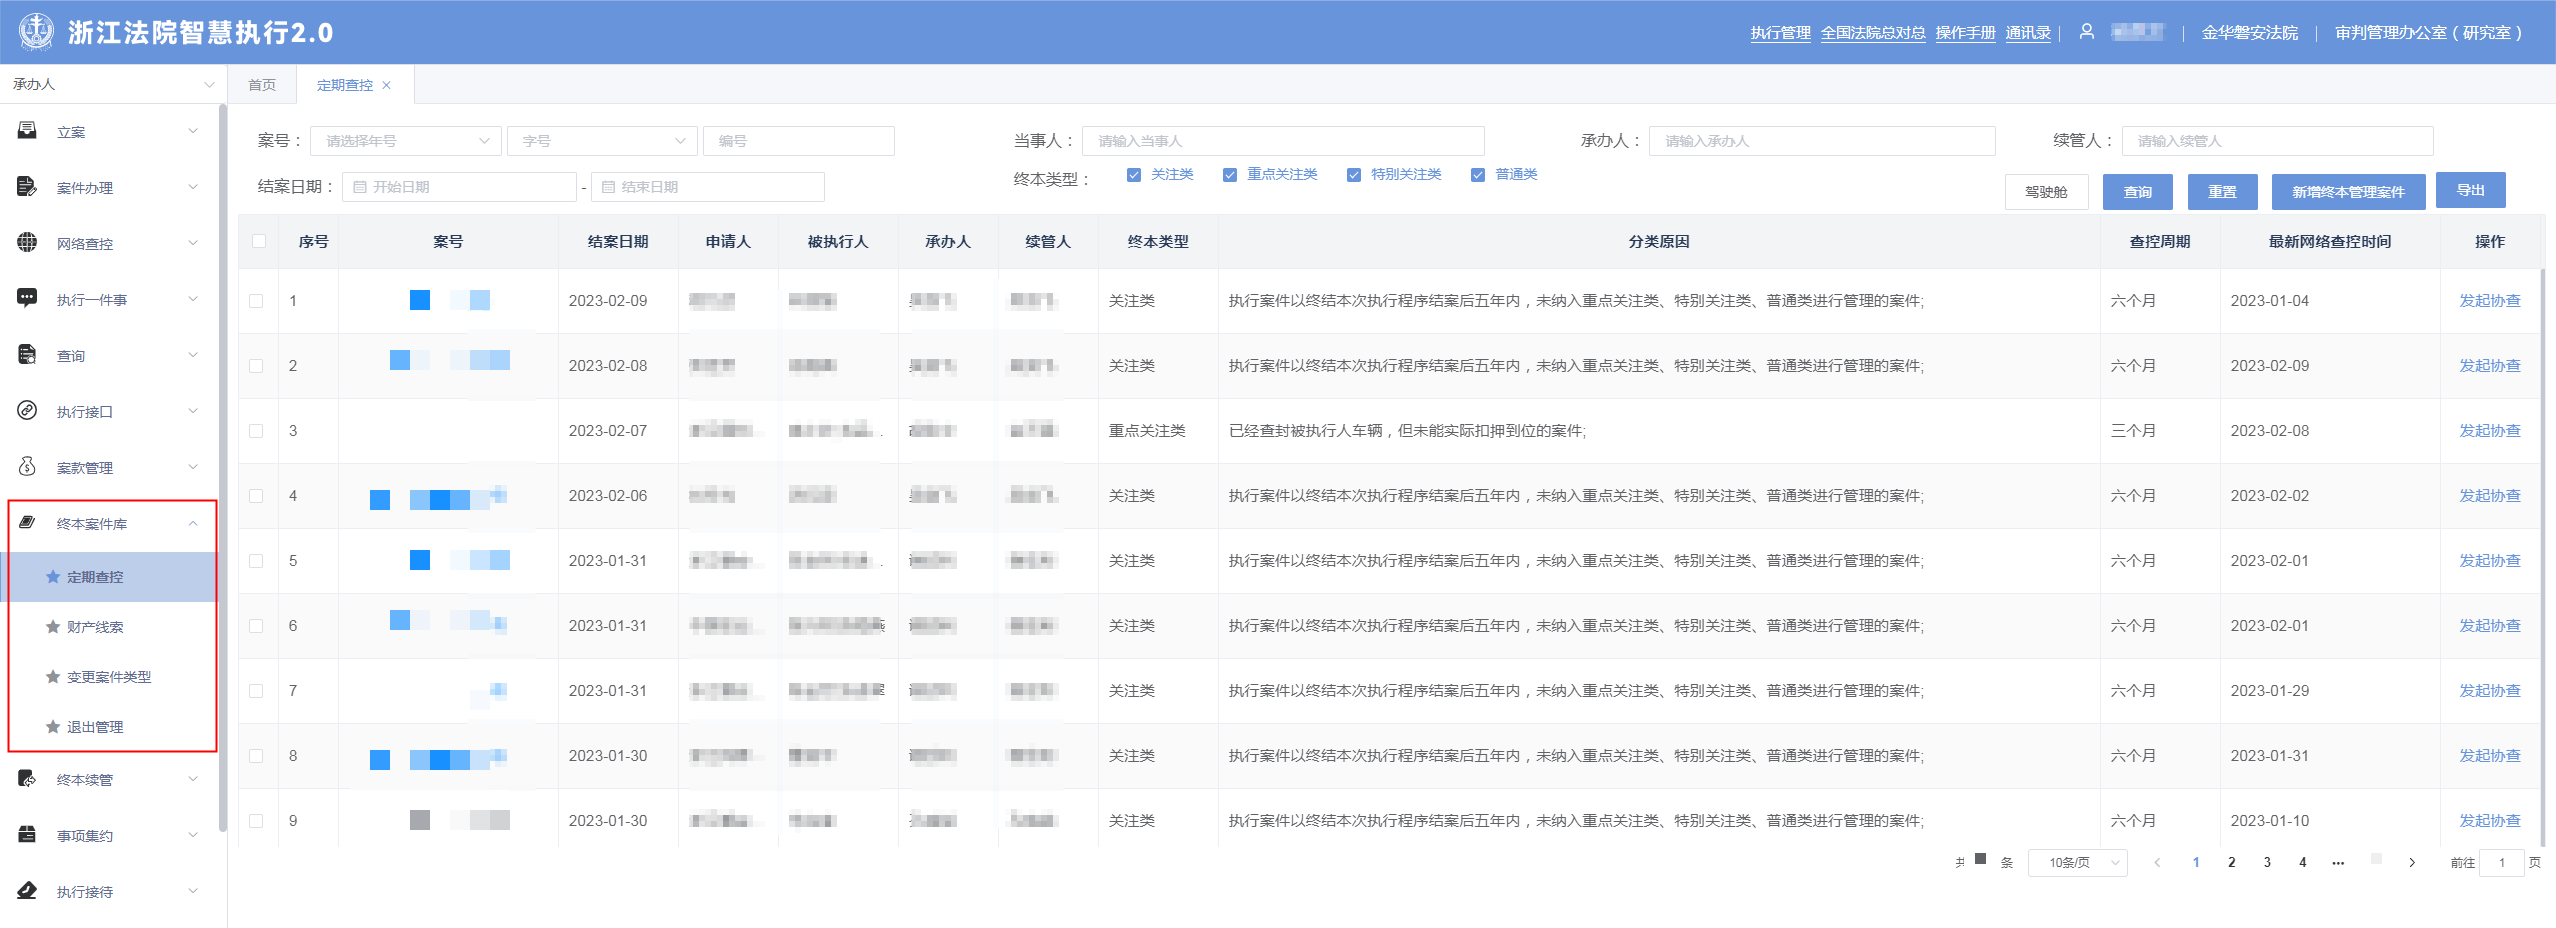Click the 重置 button
The width and height of the screenshot is (2556, 928).
(2222, 192)
